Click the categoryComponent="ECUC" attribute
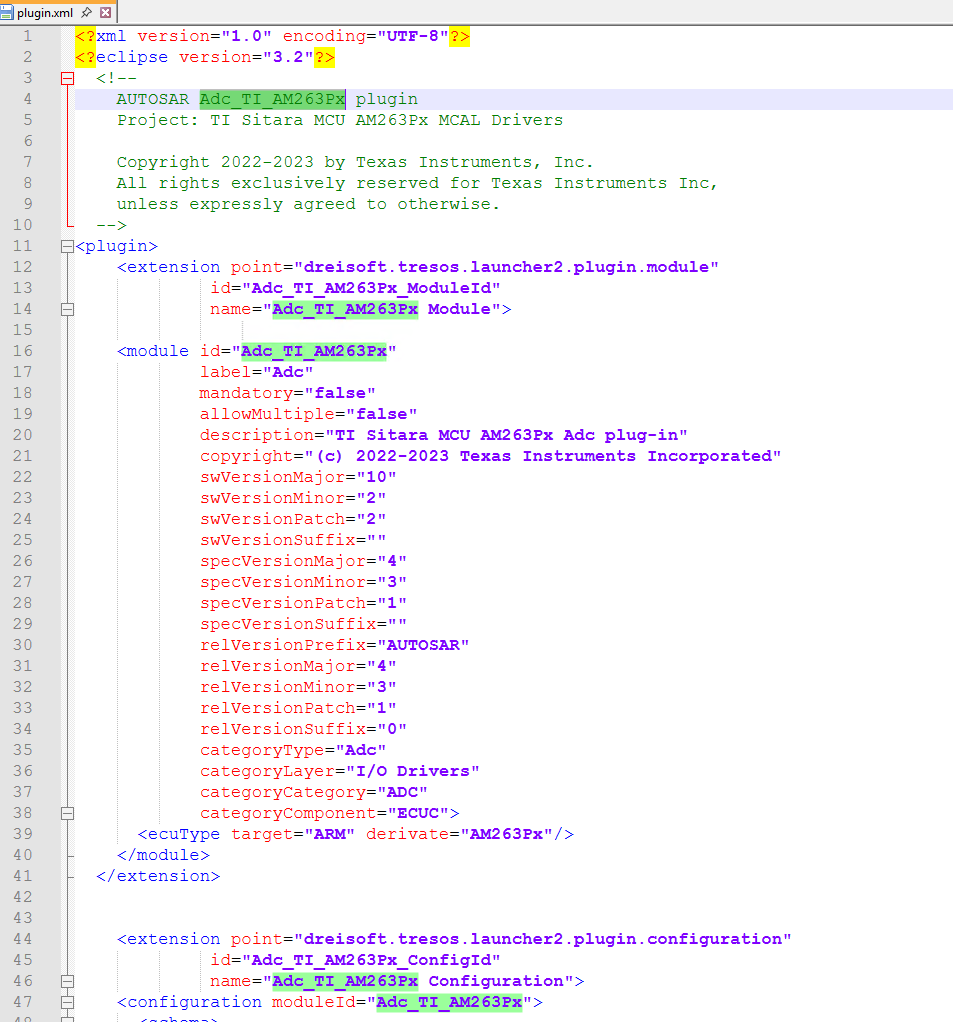This screenshot has width=953, height=1022. click(324, 813)
